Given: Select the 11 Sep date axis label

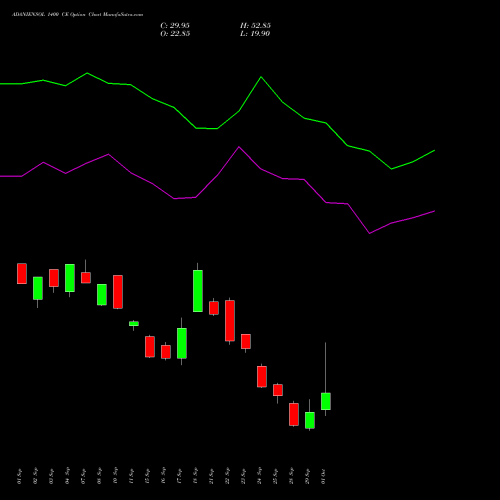Looking at the screenshot, I should click(132, 476).
